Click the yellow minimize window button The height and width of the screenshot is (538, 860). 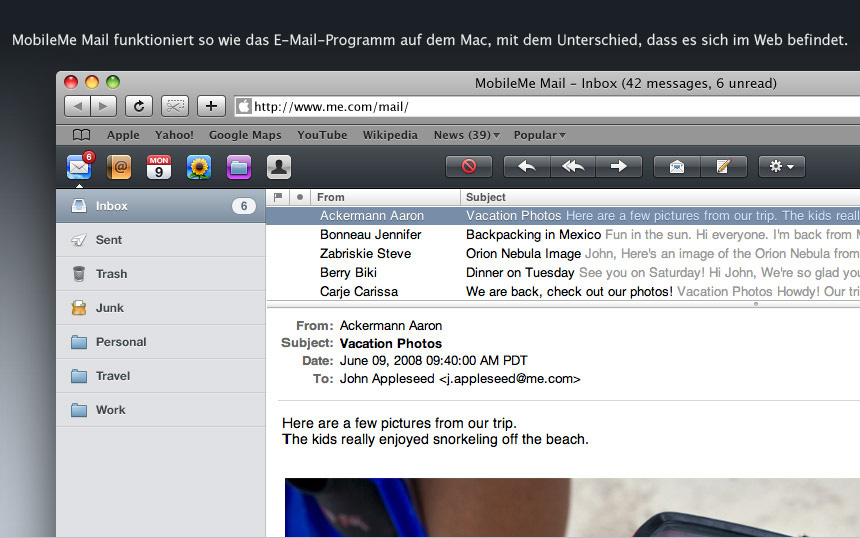click(x=92, y=82)
